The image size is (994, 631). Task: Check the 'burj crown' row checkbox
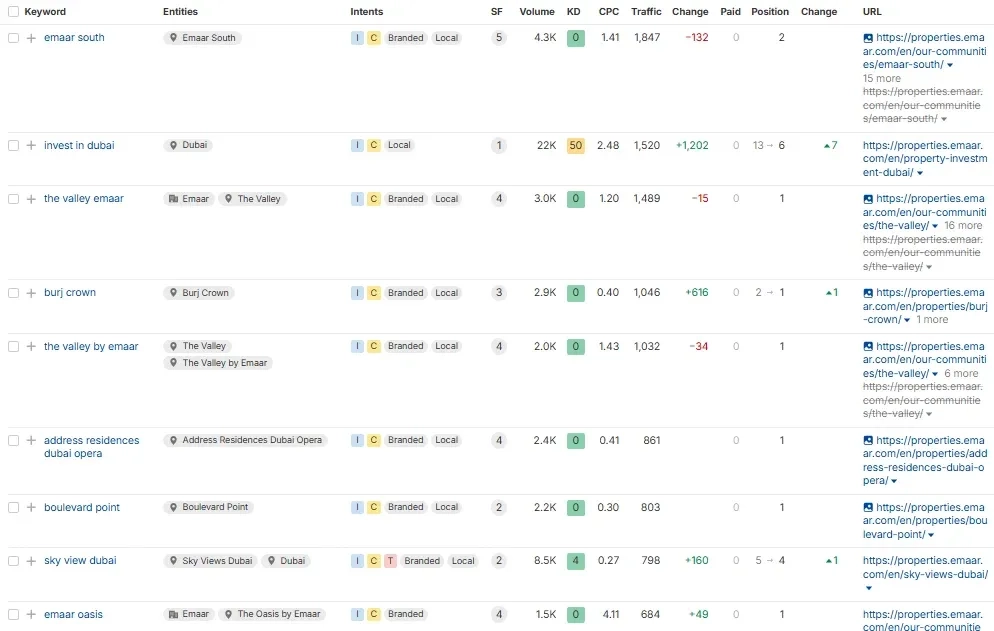(x=13, y=293)
